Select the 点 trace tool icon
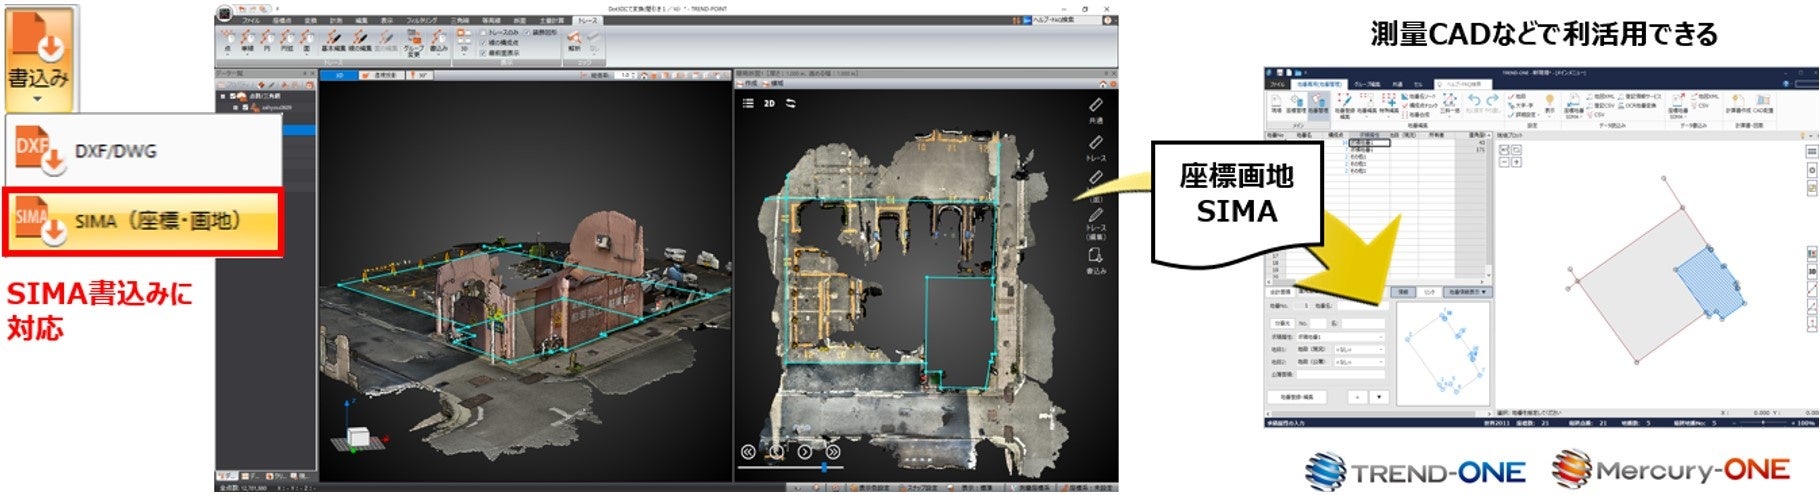The height and width of the screenshot is (495, 1820). click(228, 42)
